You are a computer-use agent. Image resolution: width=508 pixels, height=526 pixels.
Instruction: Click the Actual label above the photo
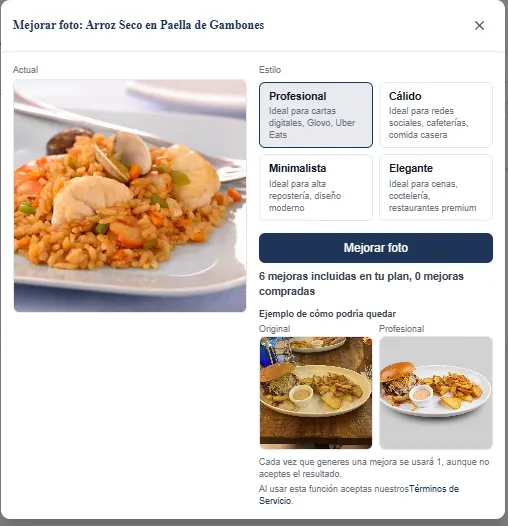[26, 70]
